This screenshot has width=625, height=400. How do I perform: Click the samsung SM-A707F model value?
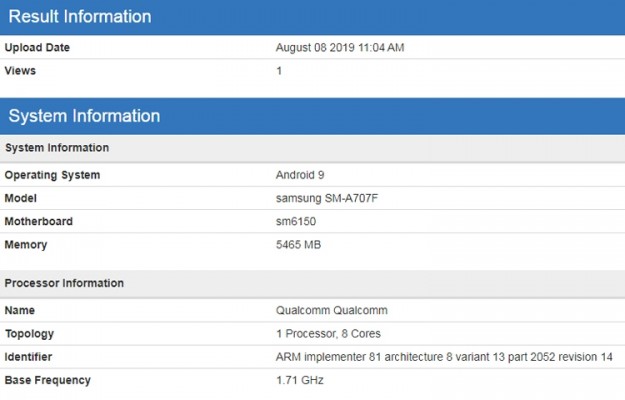[x=327, y=198]
